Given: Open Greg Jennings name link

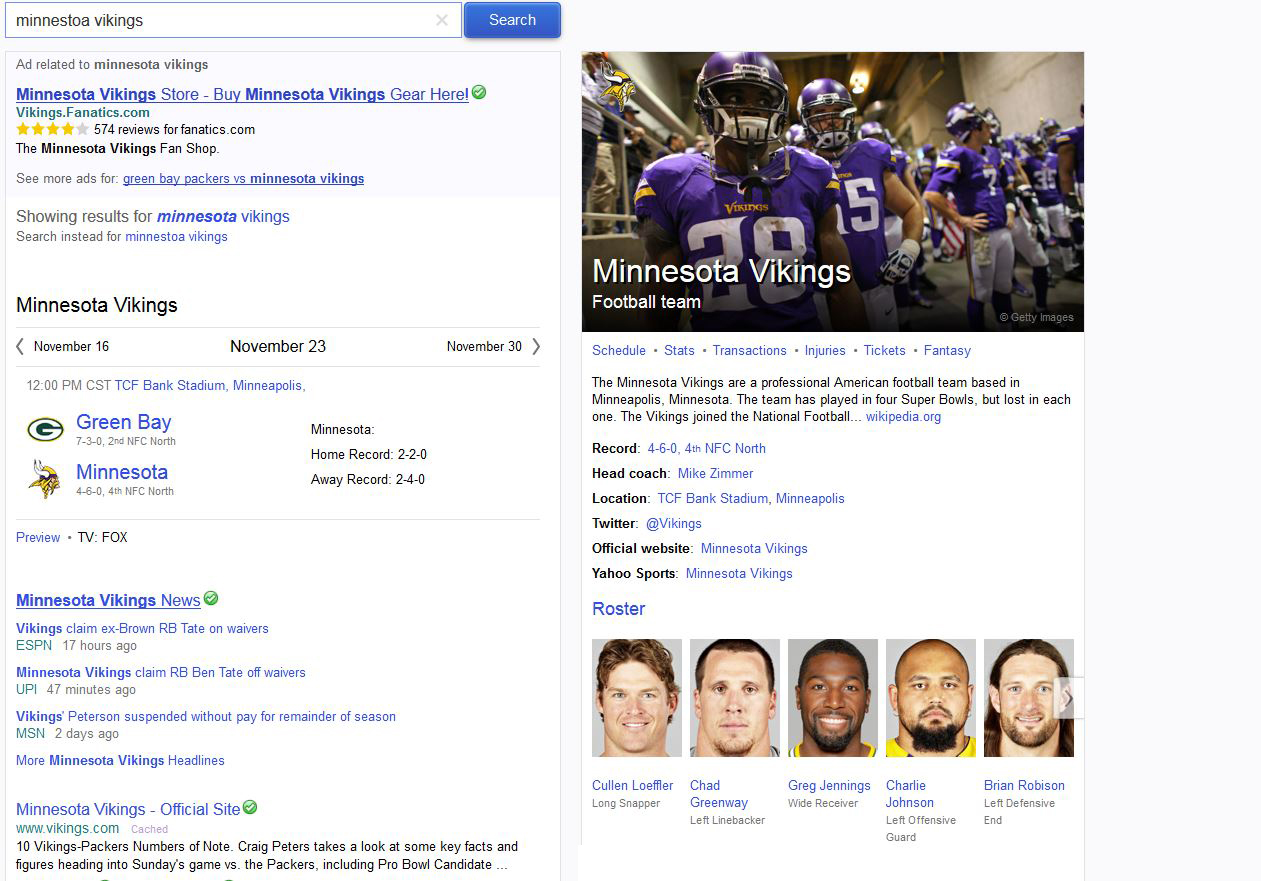Looking at the screenshot, I should pos(829,786).
